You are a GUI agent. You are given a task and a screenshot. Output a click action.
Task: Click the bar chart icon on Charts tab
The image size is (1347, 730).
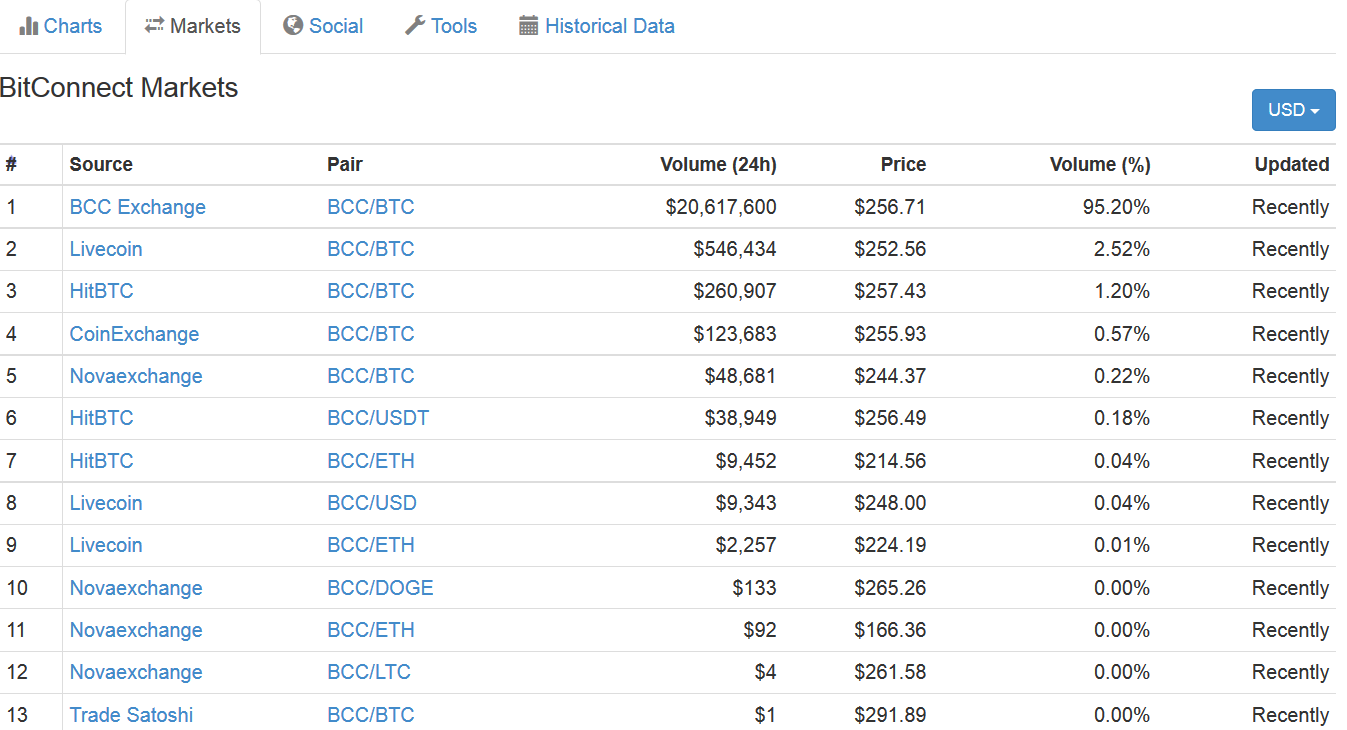tap(29, 26)
